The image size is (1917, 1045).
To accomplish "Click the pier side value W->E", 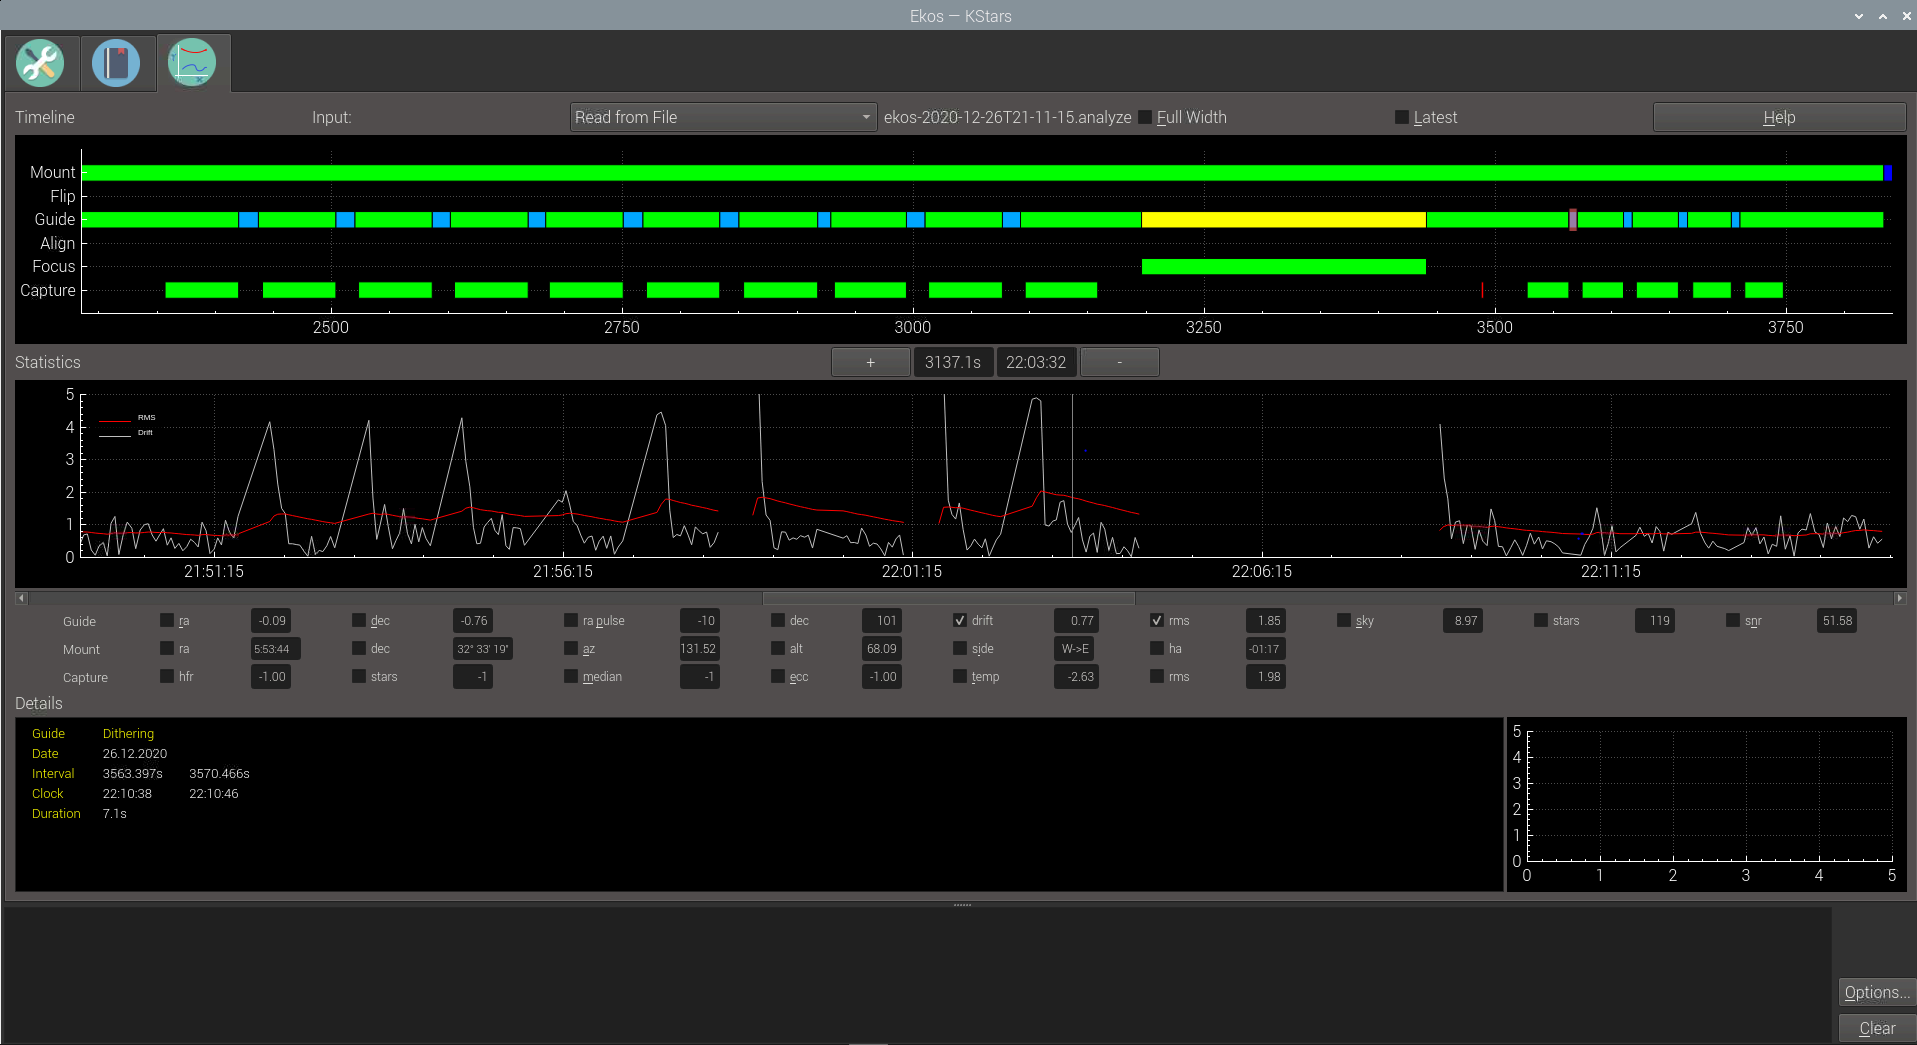I will click(1073, 648).
